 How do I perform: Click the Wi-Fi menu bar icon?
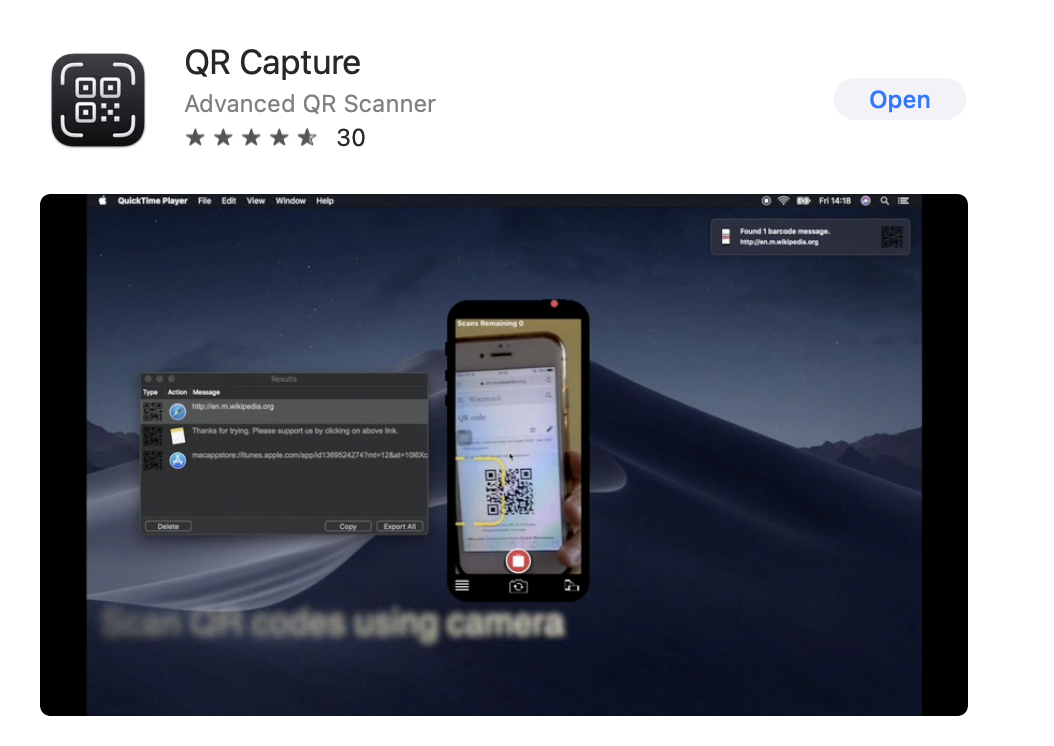[x=783, y=201]
